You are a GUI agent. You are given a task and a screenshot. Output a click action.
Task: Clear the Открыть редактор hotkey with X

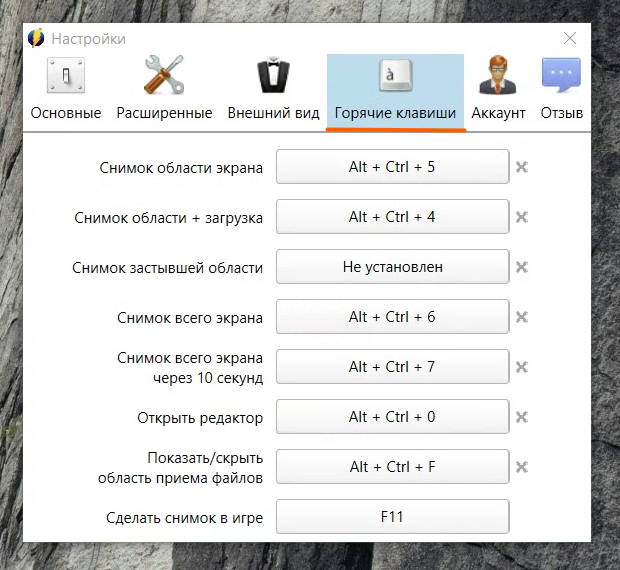point(521,417)
